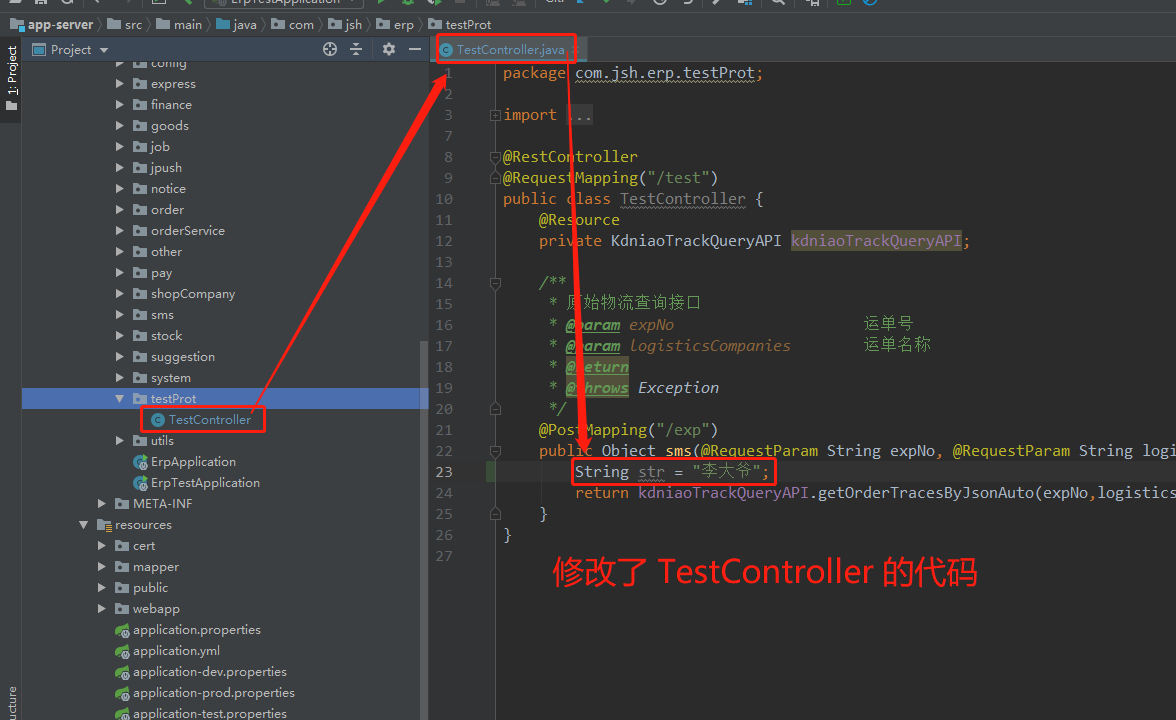Select ErpTestApplication class in tree
Screen dimensions: 1176x720
(x=205, y=483)
